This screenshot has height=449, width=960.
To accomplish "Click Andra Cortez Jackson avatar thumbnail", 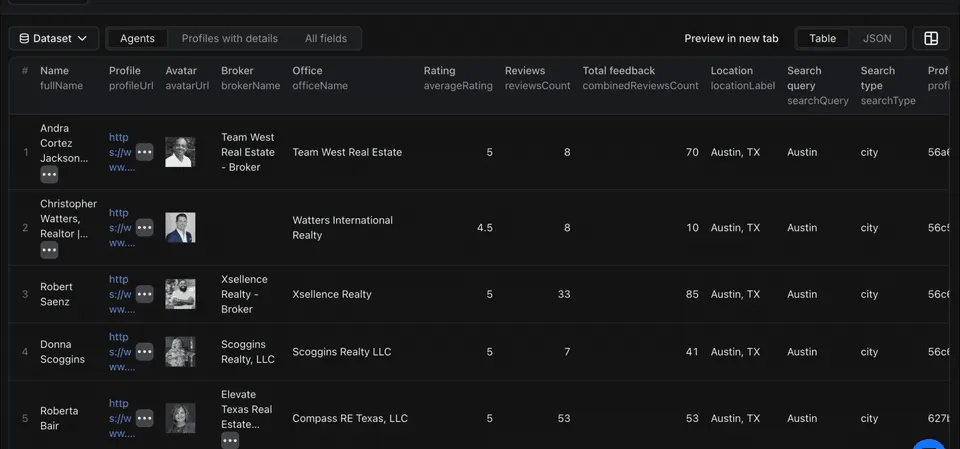I will coord(180,152).
